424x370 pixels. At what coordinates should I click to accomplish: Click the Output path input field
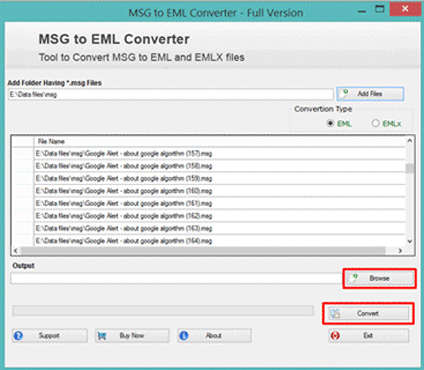(176, 278)
